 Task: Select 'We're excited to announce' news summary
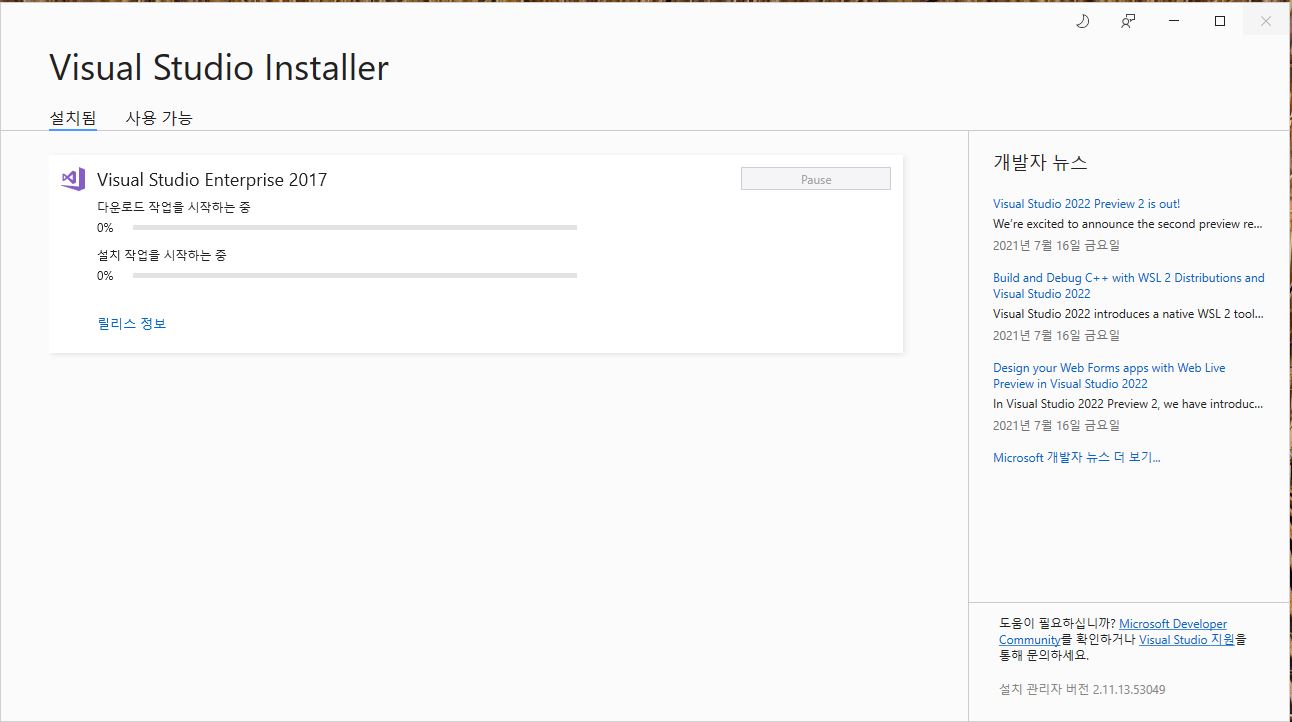(x=1128, y=224)
